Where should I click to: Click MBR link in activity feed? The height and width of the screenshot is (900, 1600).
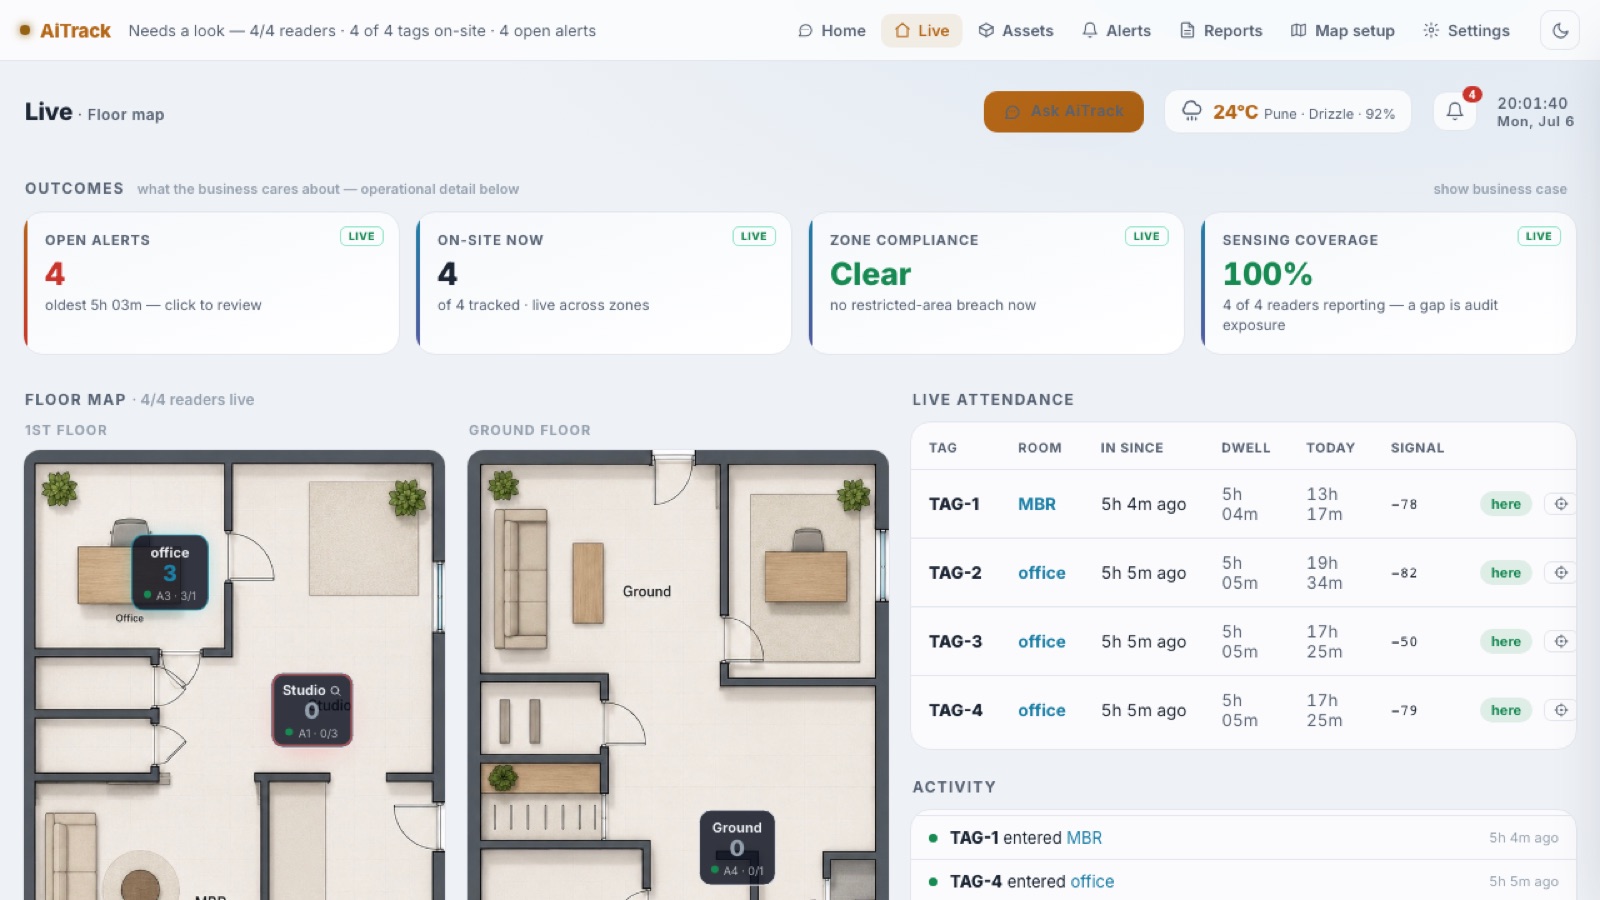tap(1084, 838)
